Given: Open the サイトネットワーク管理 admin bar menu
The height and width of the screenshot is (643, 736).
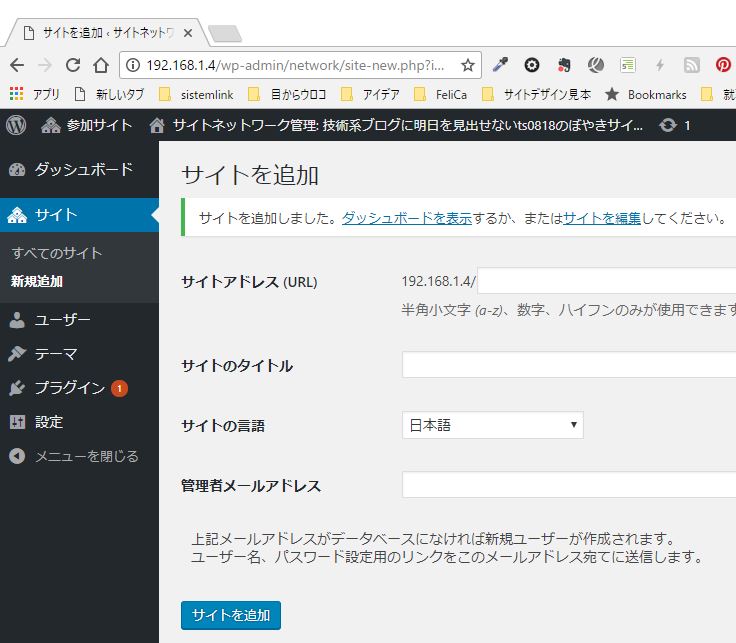Looking at the screenshot, I should (x=396, y=125).
